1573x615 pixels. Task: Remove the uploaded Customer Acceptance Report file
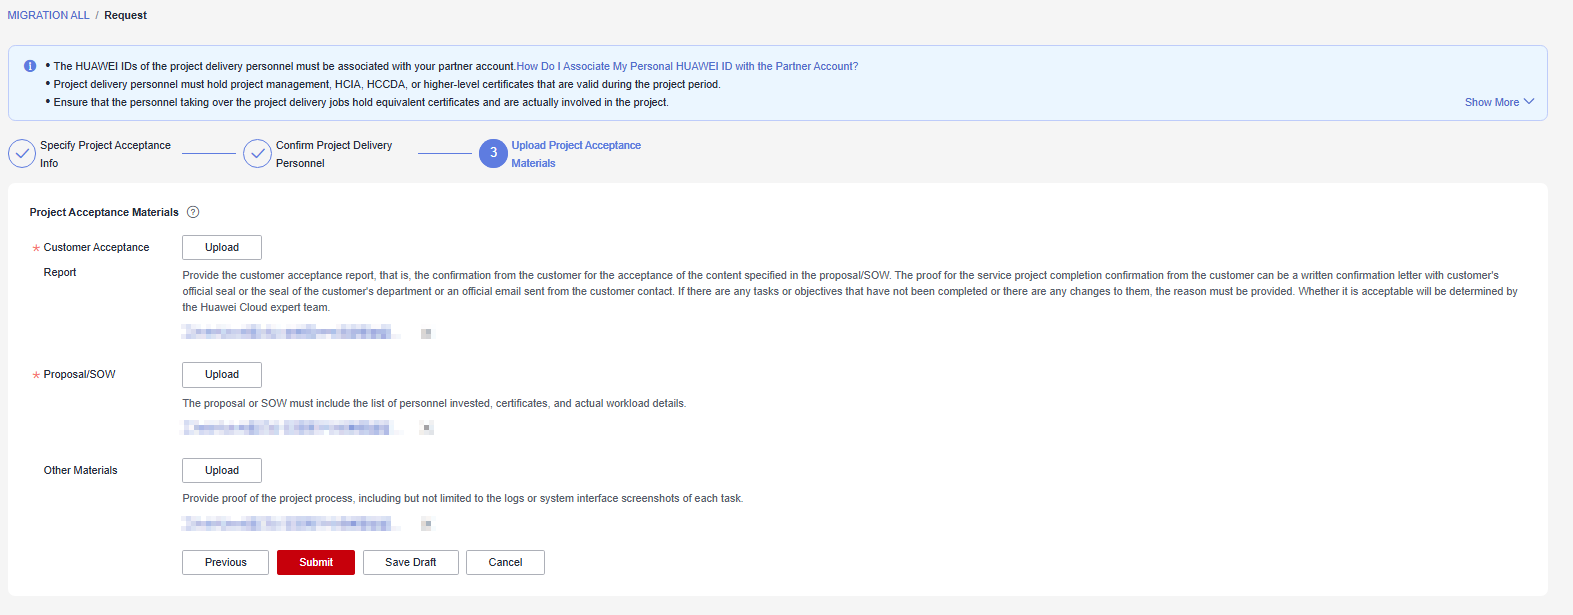pos(426,333)
